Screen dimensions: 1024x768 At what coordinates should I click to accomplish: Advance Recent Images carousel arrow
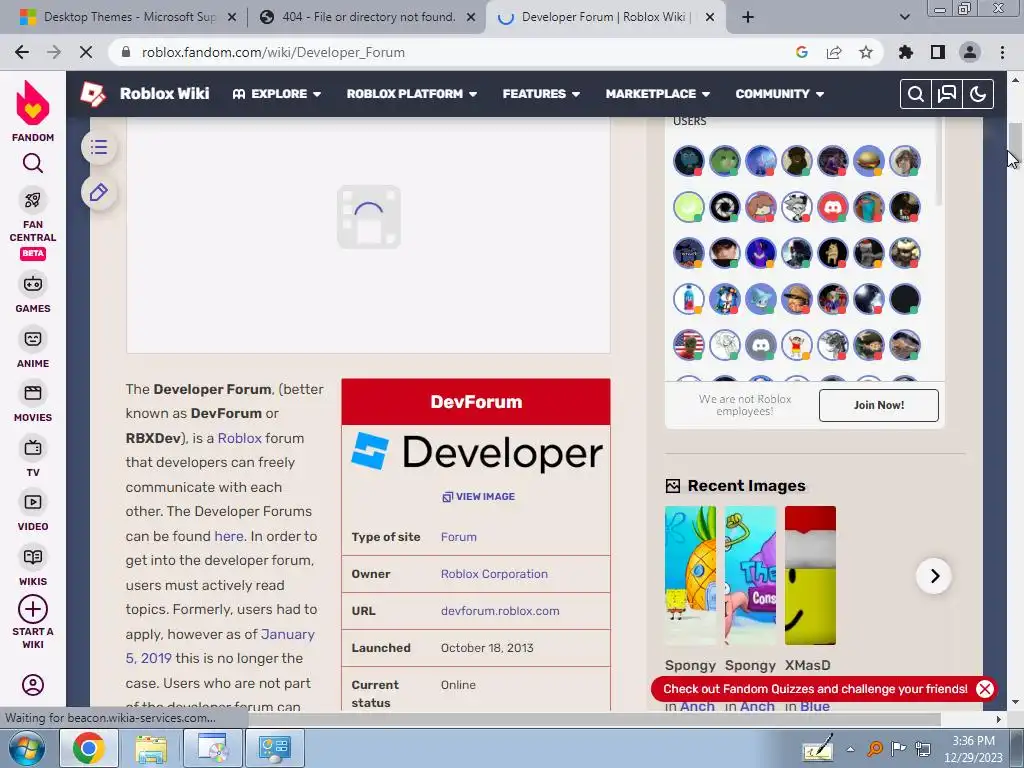coord(935,576)
